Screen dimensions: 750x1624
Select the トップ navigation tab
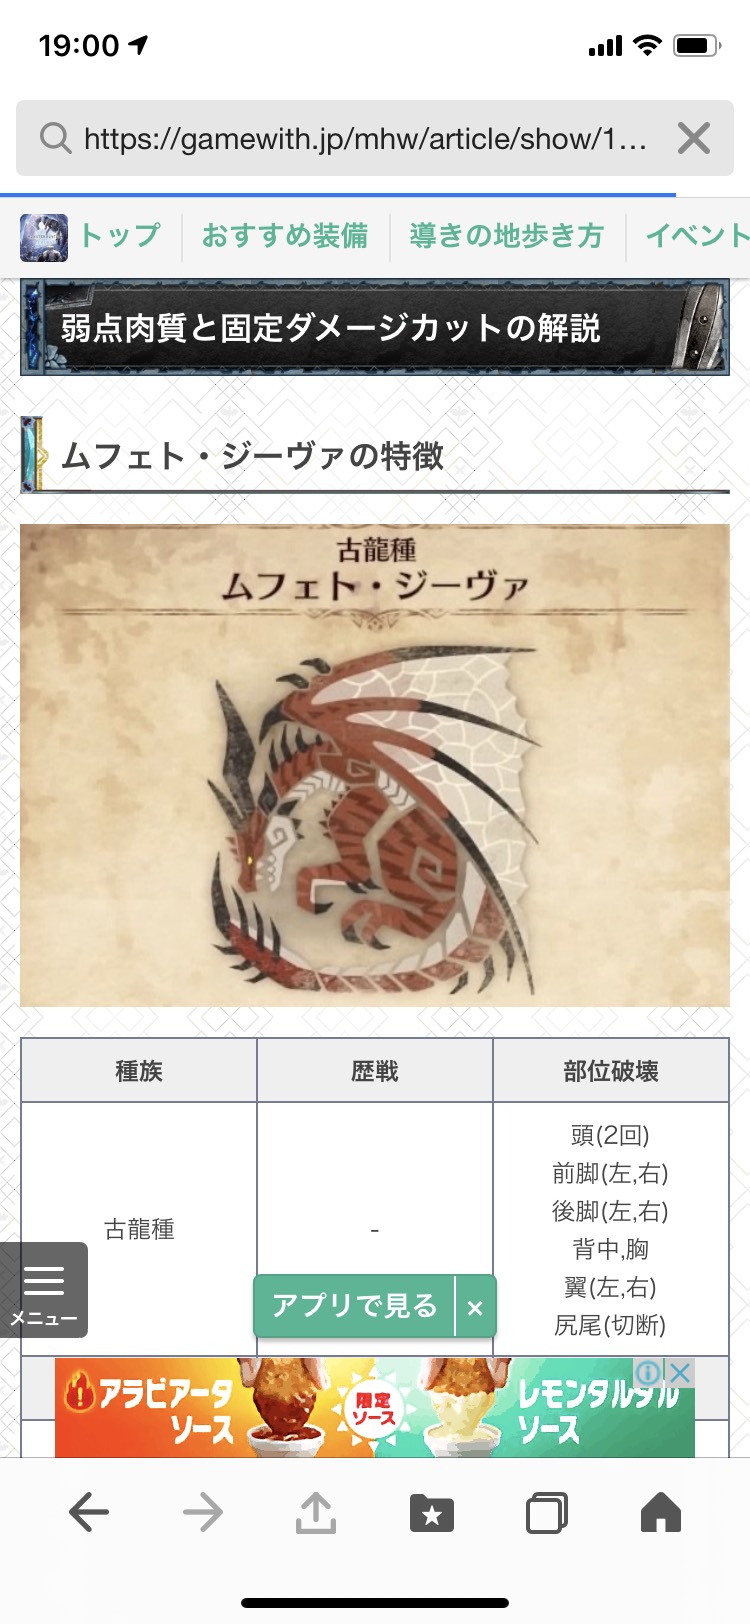pos(120,236)
